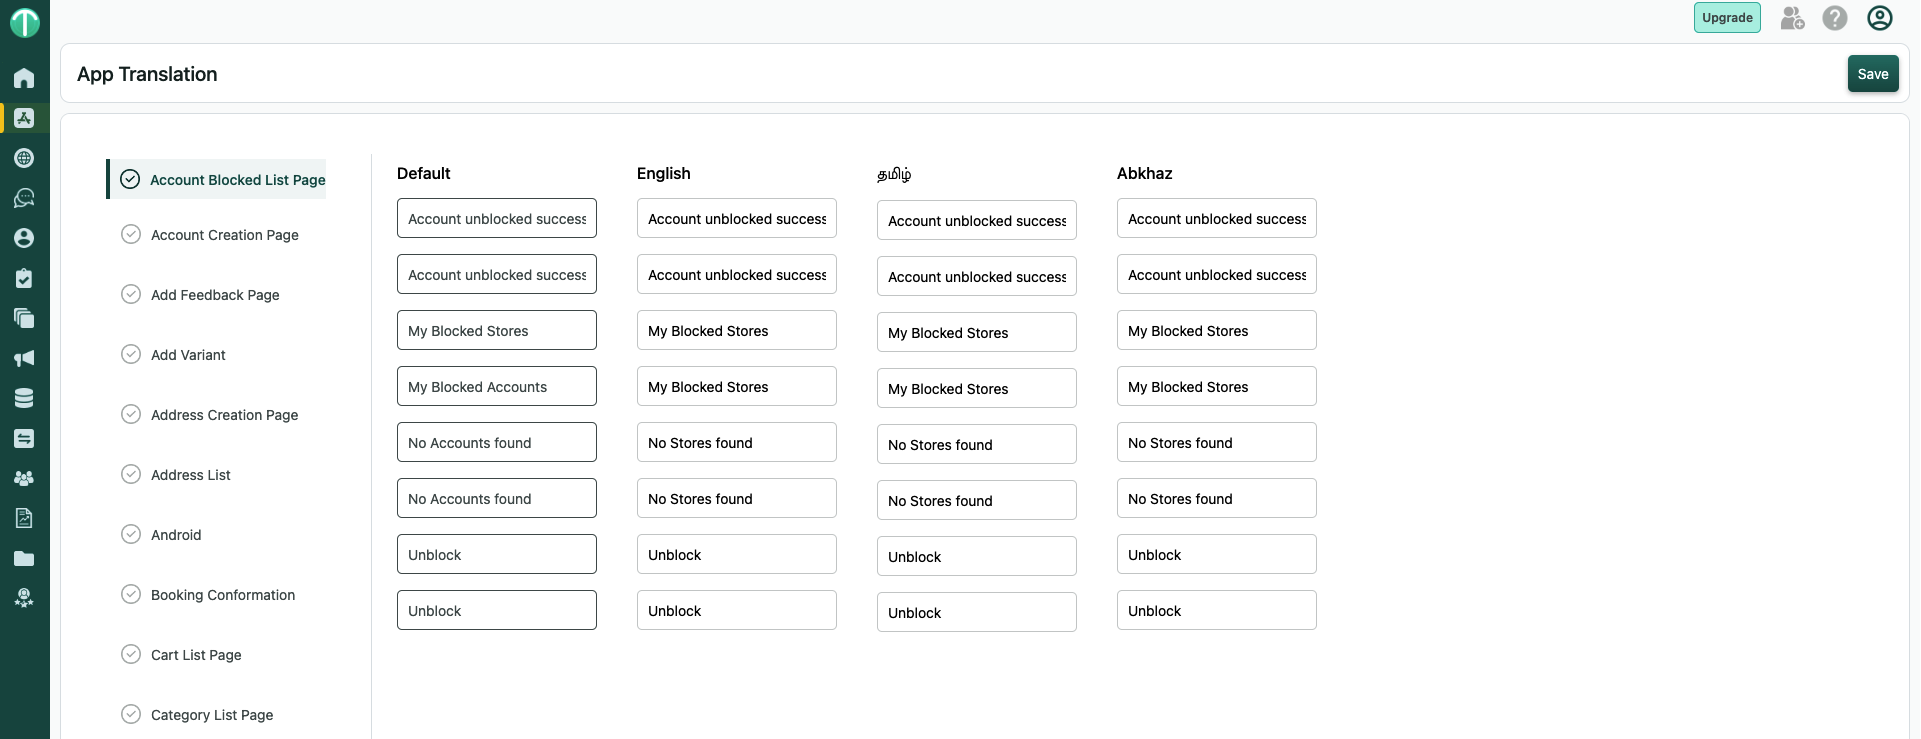This screenshot has height=739, width=1921.
Task: Click check circle next to Android
Action: click(x=131, y=534)
